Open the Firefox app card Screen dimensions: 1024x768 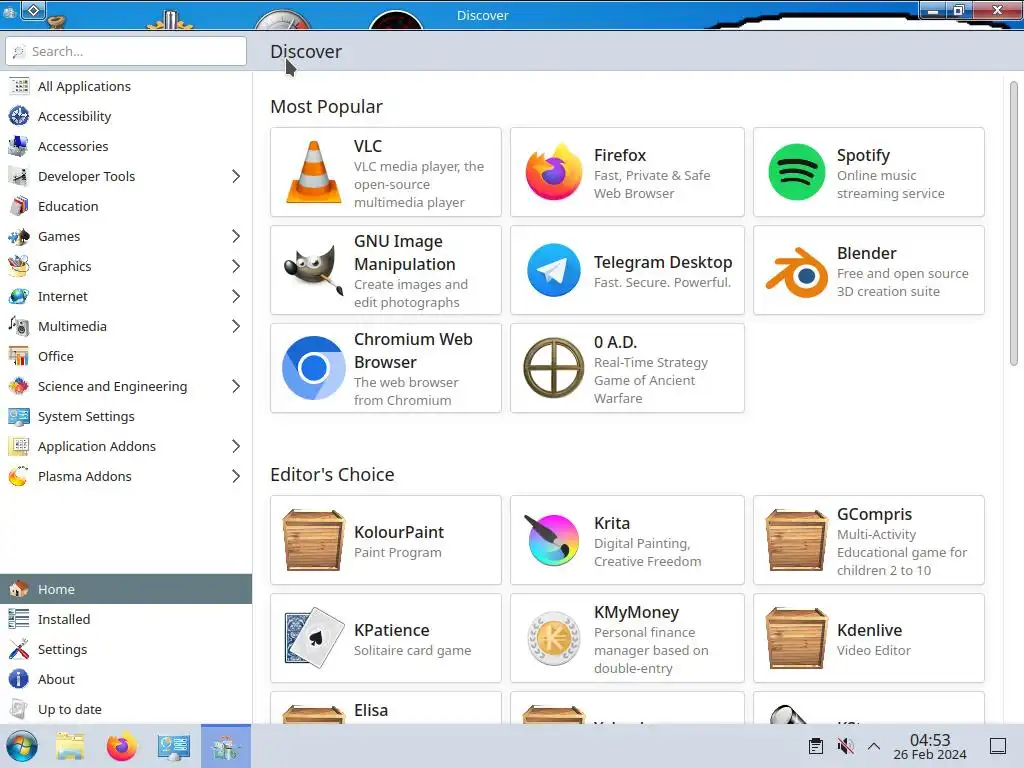point(627,172)
